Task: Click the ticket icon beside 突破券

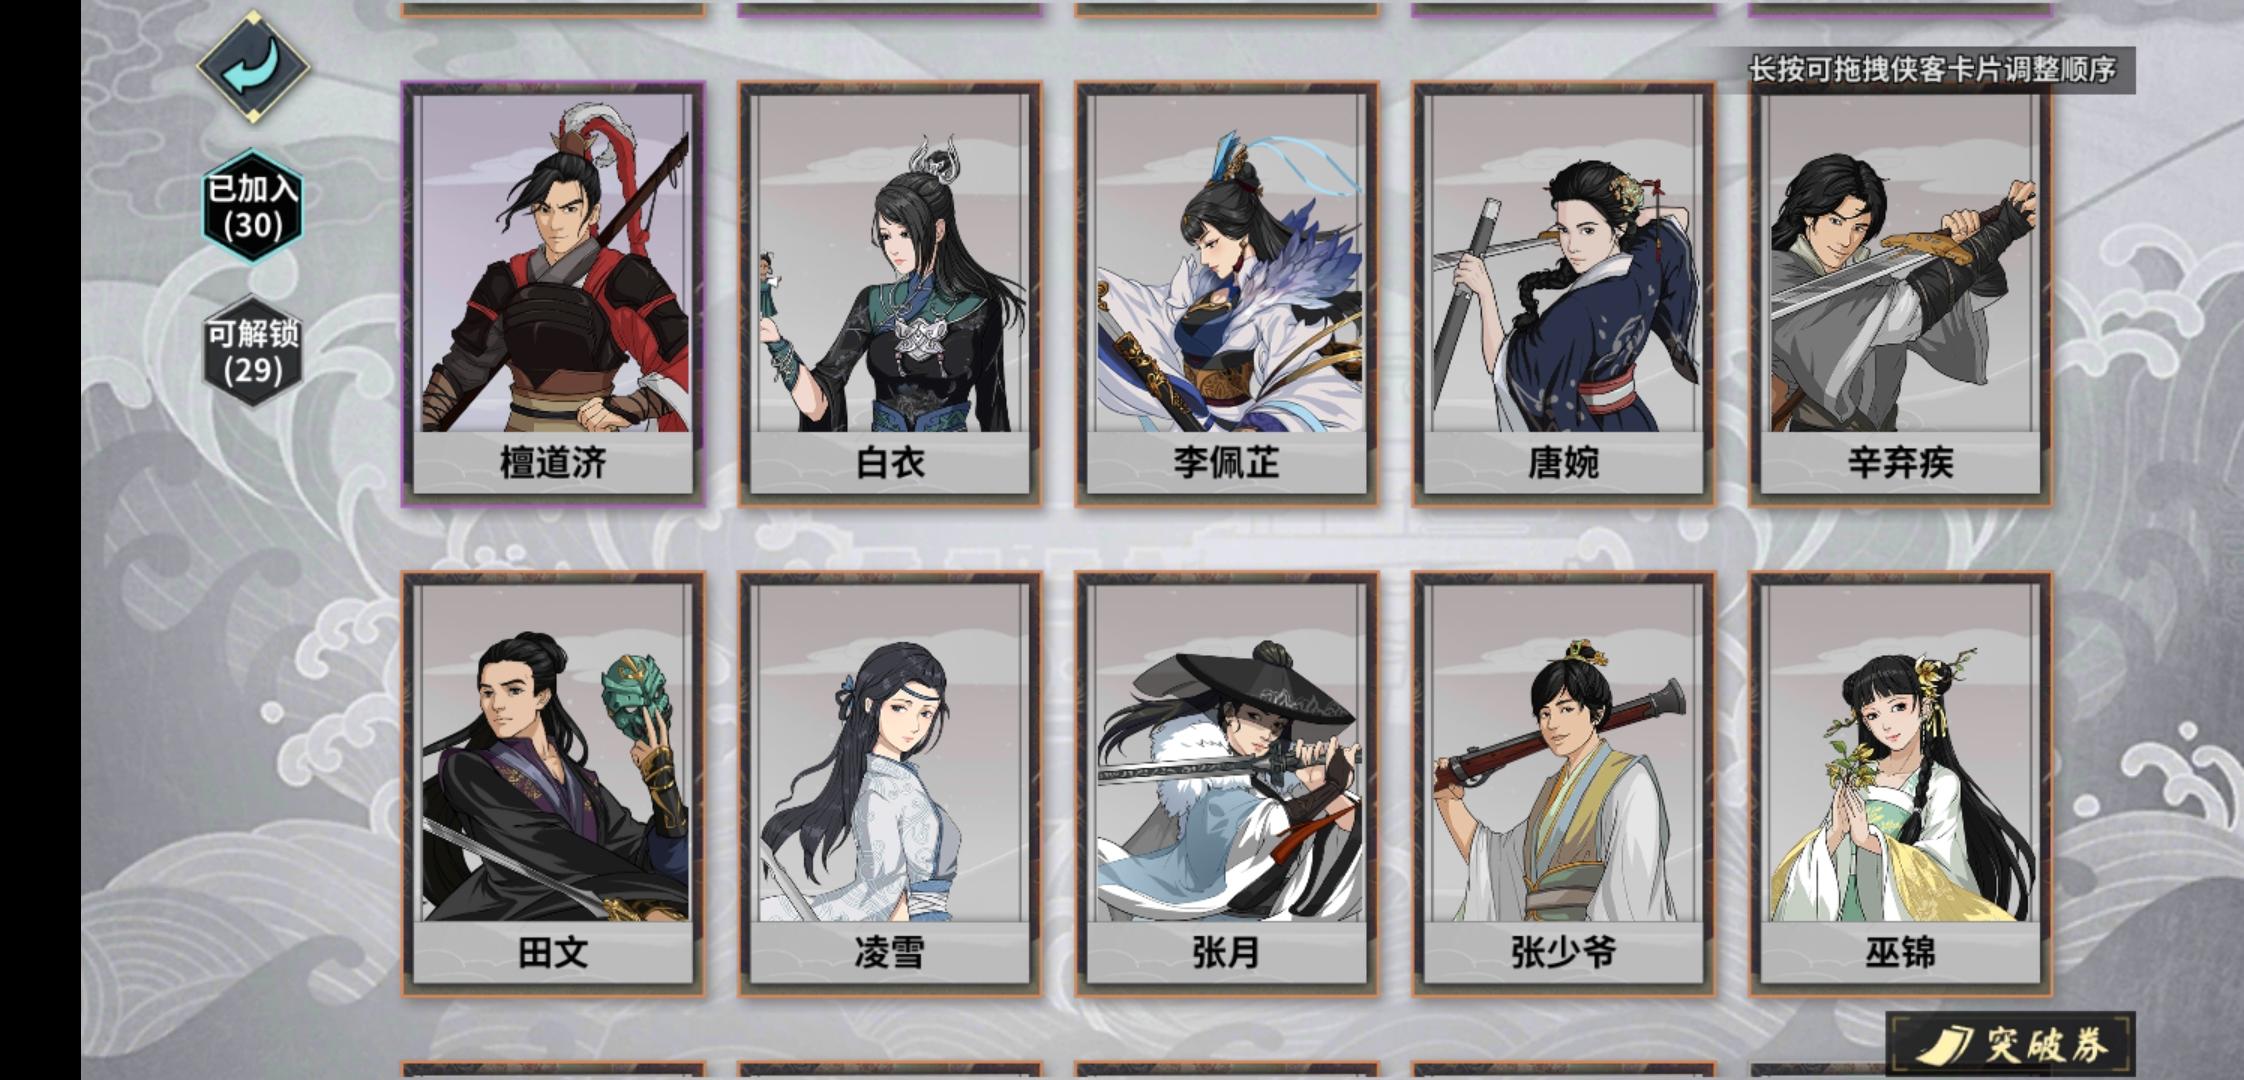Action: coord(1945,1045)
